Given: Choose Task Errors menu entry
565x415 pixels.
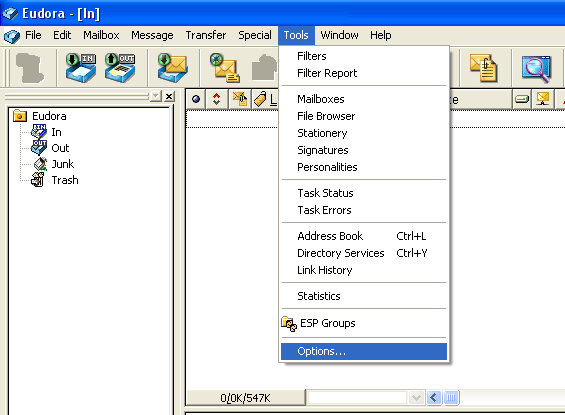Looking at the screenshot, I should pos(364,210).
